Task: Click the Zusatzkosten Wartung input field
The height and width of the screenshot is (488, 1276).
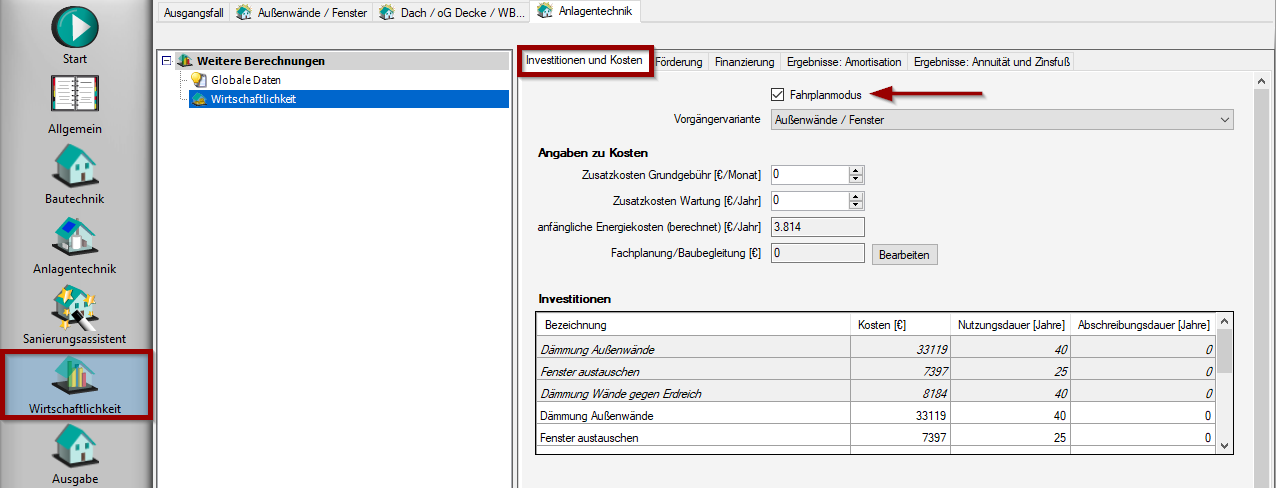Action: point(808,201)
